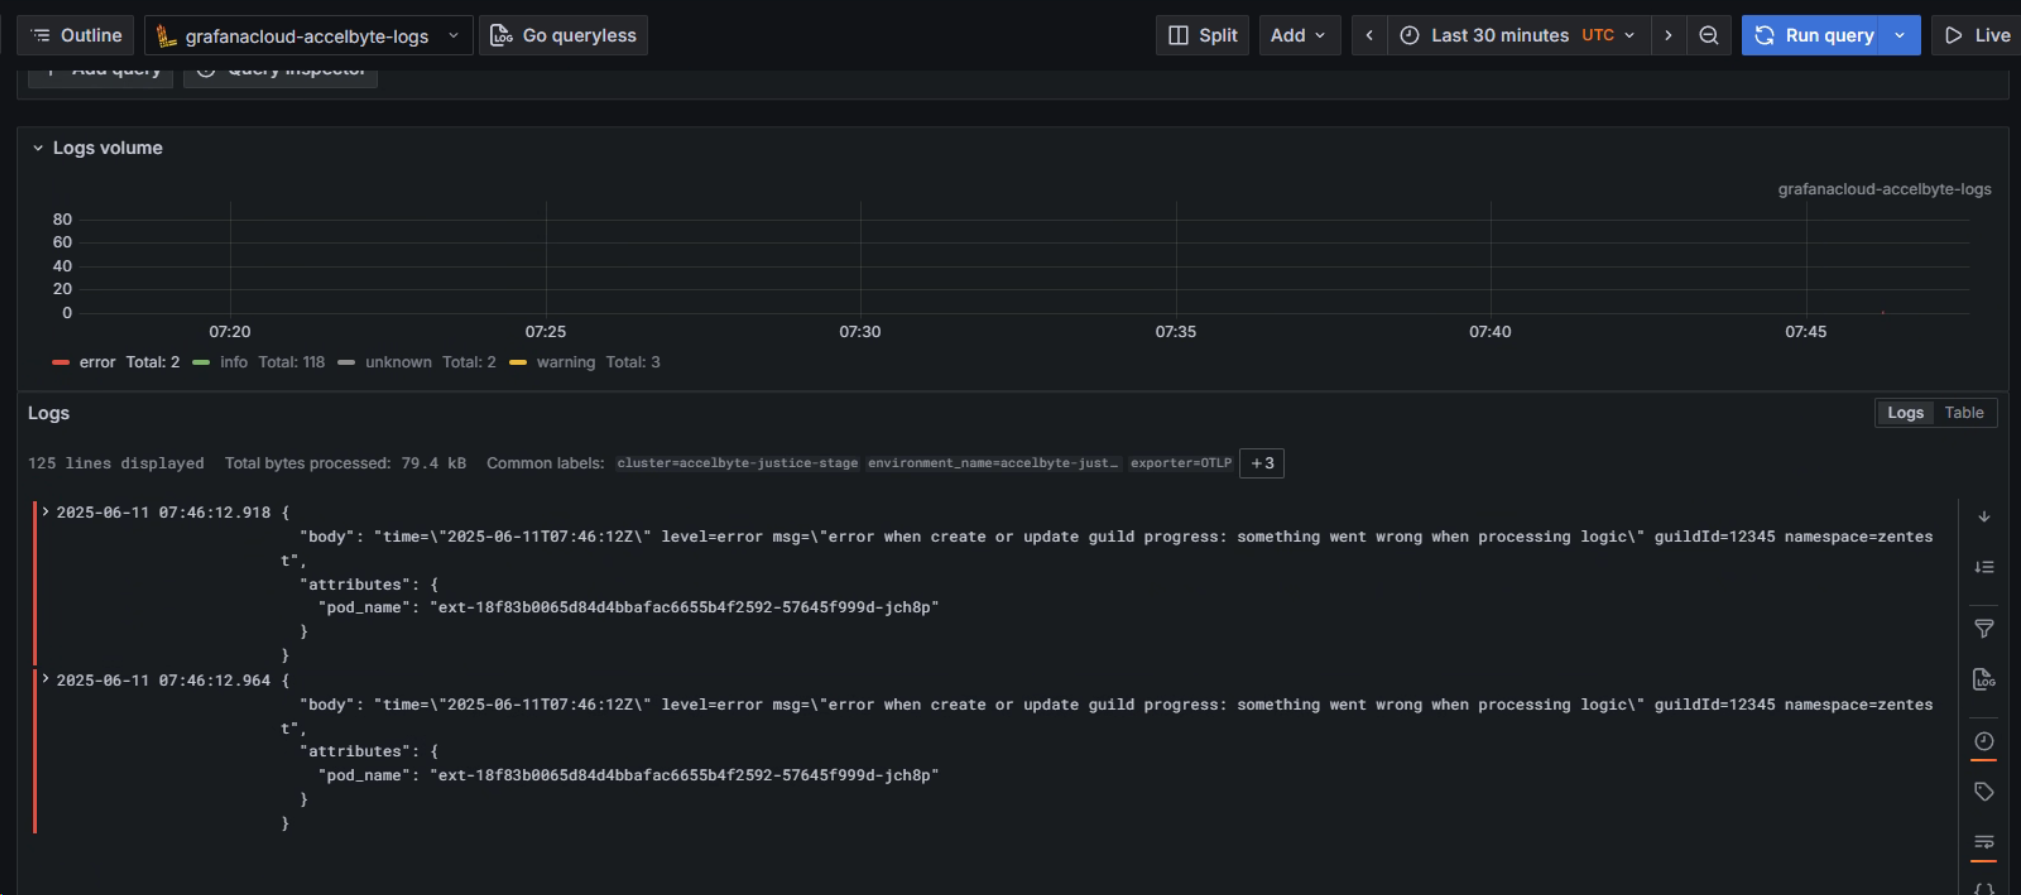Click the Run query button
This screenshot has height=895, width=2021.
(x=1811, y=35)
